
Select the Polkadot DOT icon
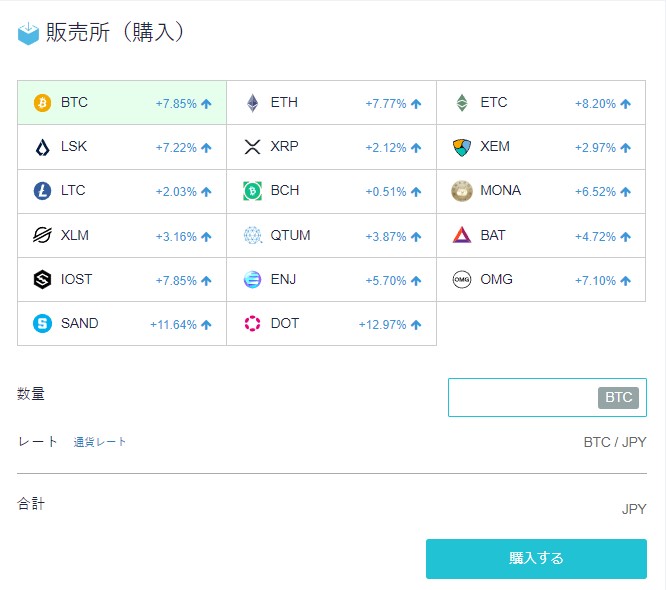tap(252, 324)
